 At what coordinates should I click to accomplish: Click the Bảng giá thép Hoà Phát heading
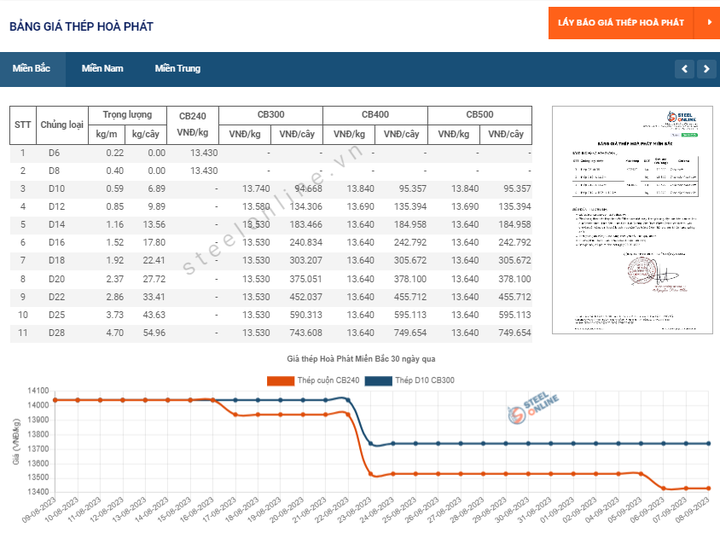coord(81,27)
